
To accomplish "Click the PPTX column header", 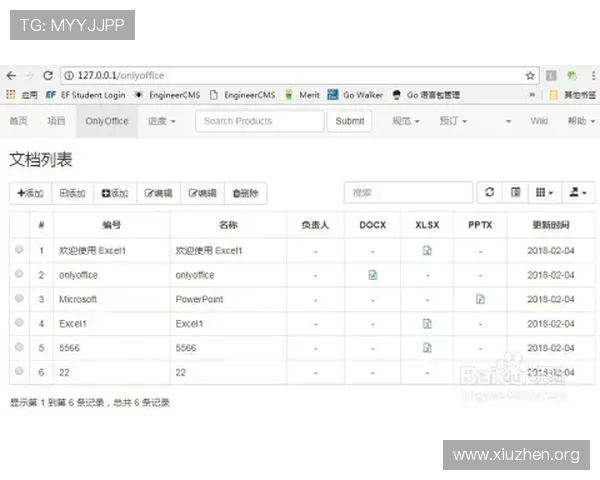I will pyautogui.click(x=480, y=225).
